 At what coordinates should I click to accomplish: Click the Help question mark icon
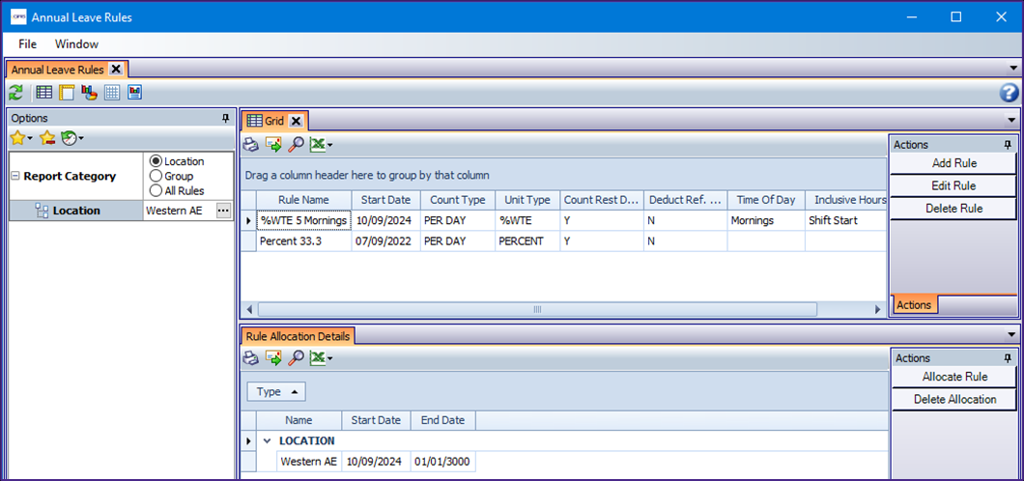pyautogui.click(x=1009, y=93)
